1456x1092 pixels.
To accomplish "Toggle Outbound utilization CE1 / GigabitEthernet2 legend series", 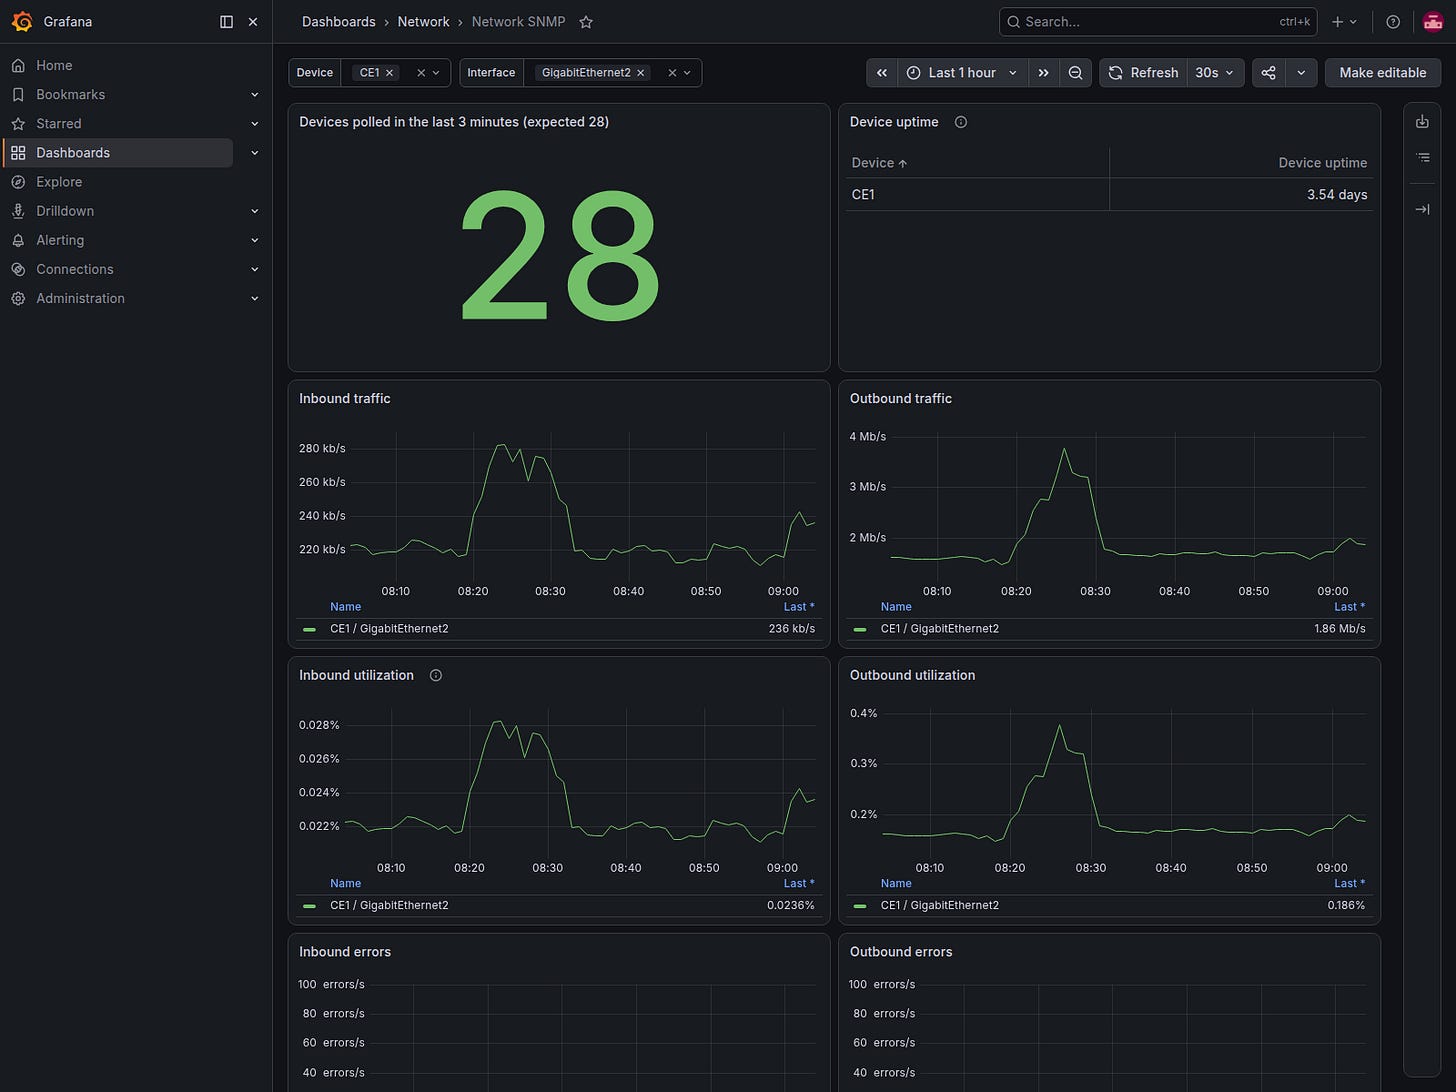I will pyautogui.click(x=939, y=905).
